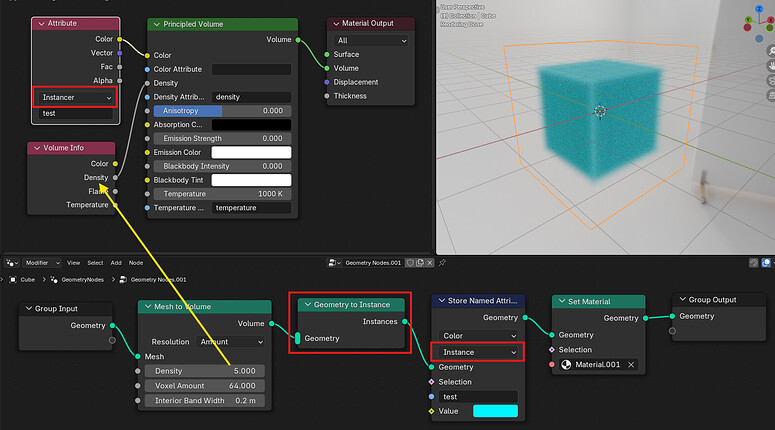This screenshot has width=775, height=430.
Task: Open the cyan Value color swatch
Action: click(x=495, y=411)
